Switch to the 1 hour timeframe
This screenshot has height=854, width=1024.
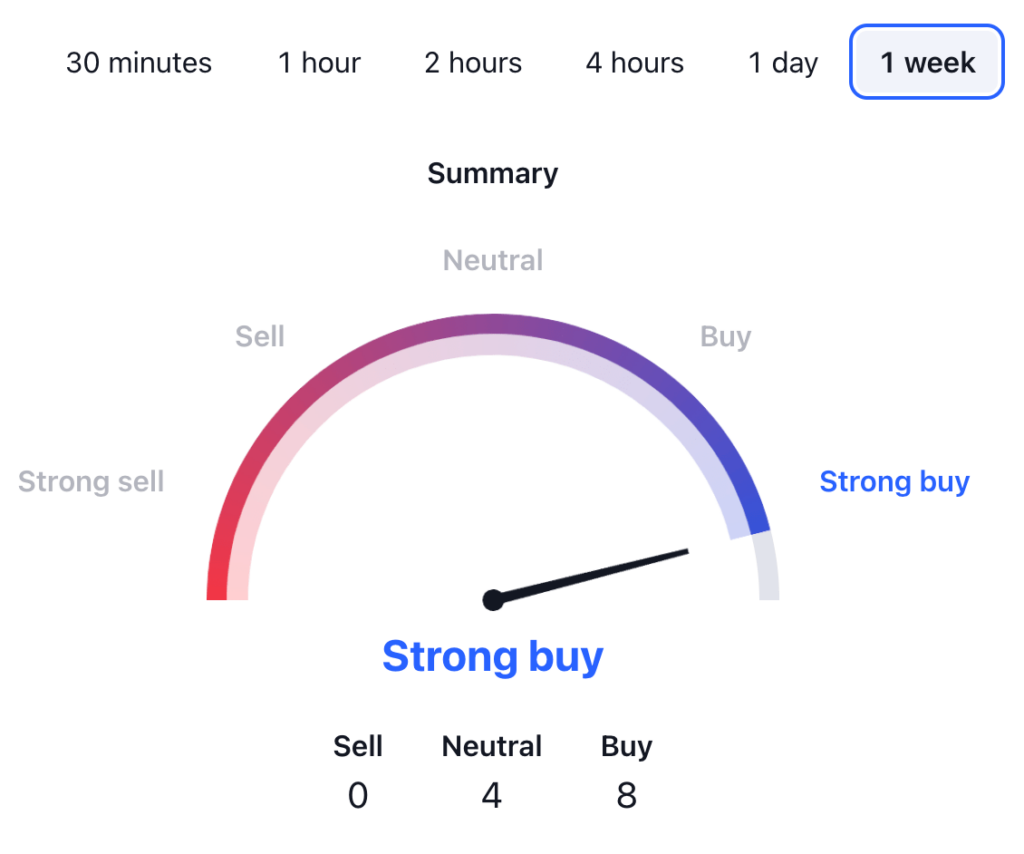(x=319, y=63)
